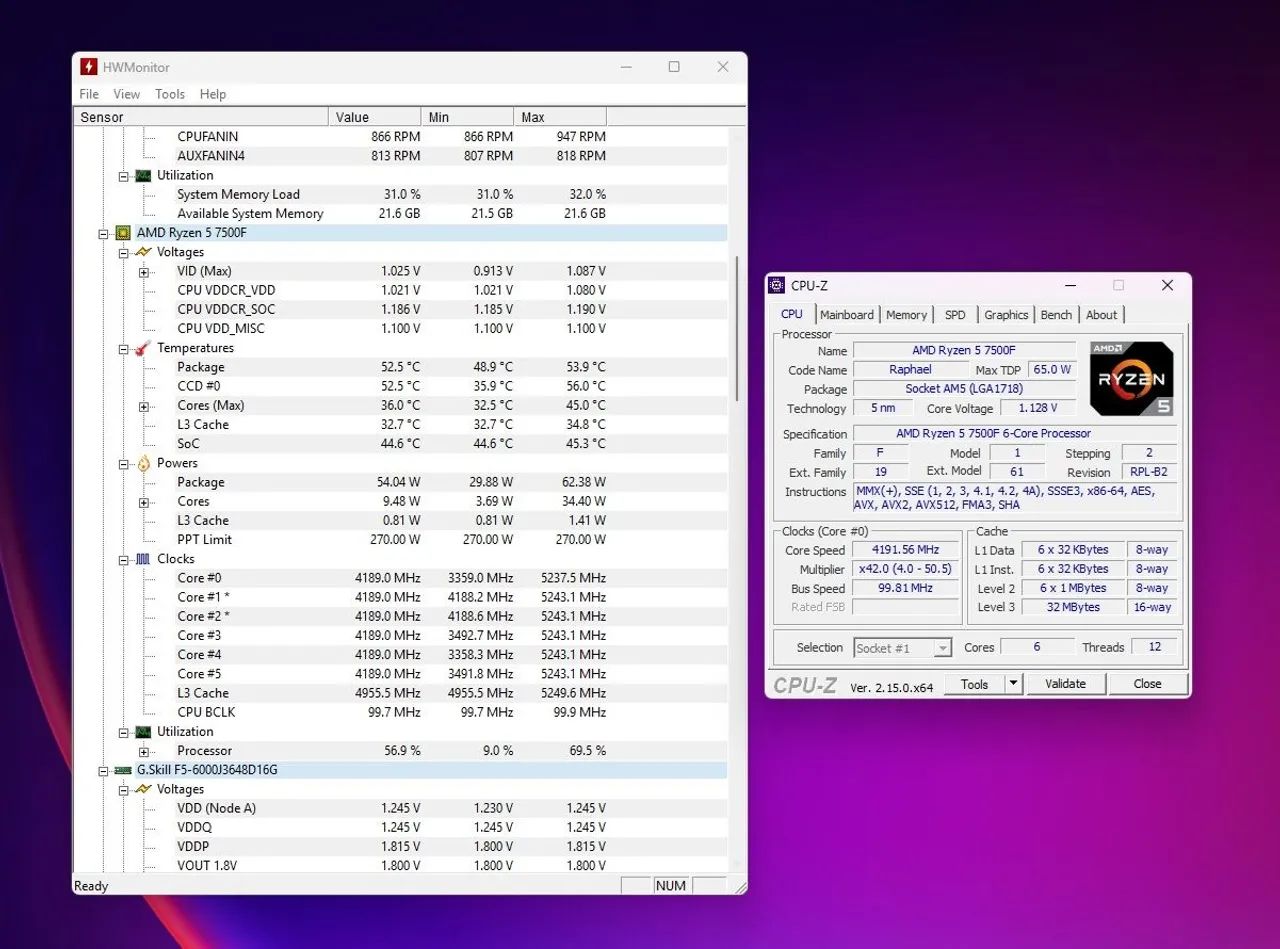Image resolution: width=1280 pixels, height=949 pixels.
Task: Select the Available System Memory row
Action: click(x=401, y=214)
